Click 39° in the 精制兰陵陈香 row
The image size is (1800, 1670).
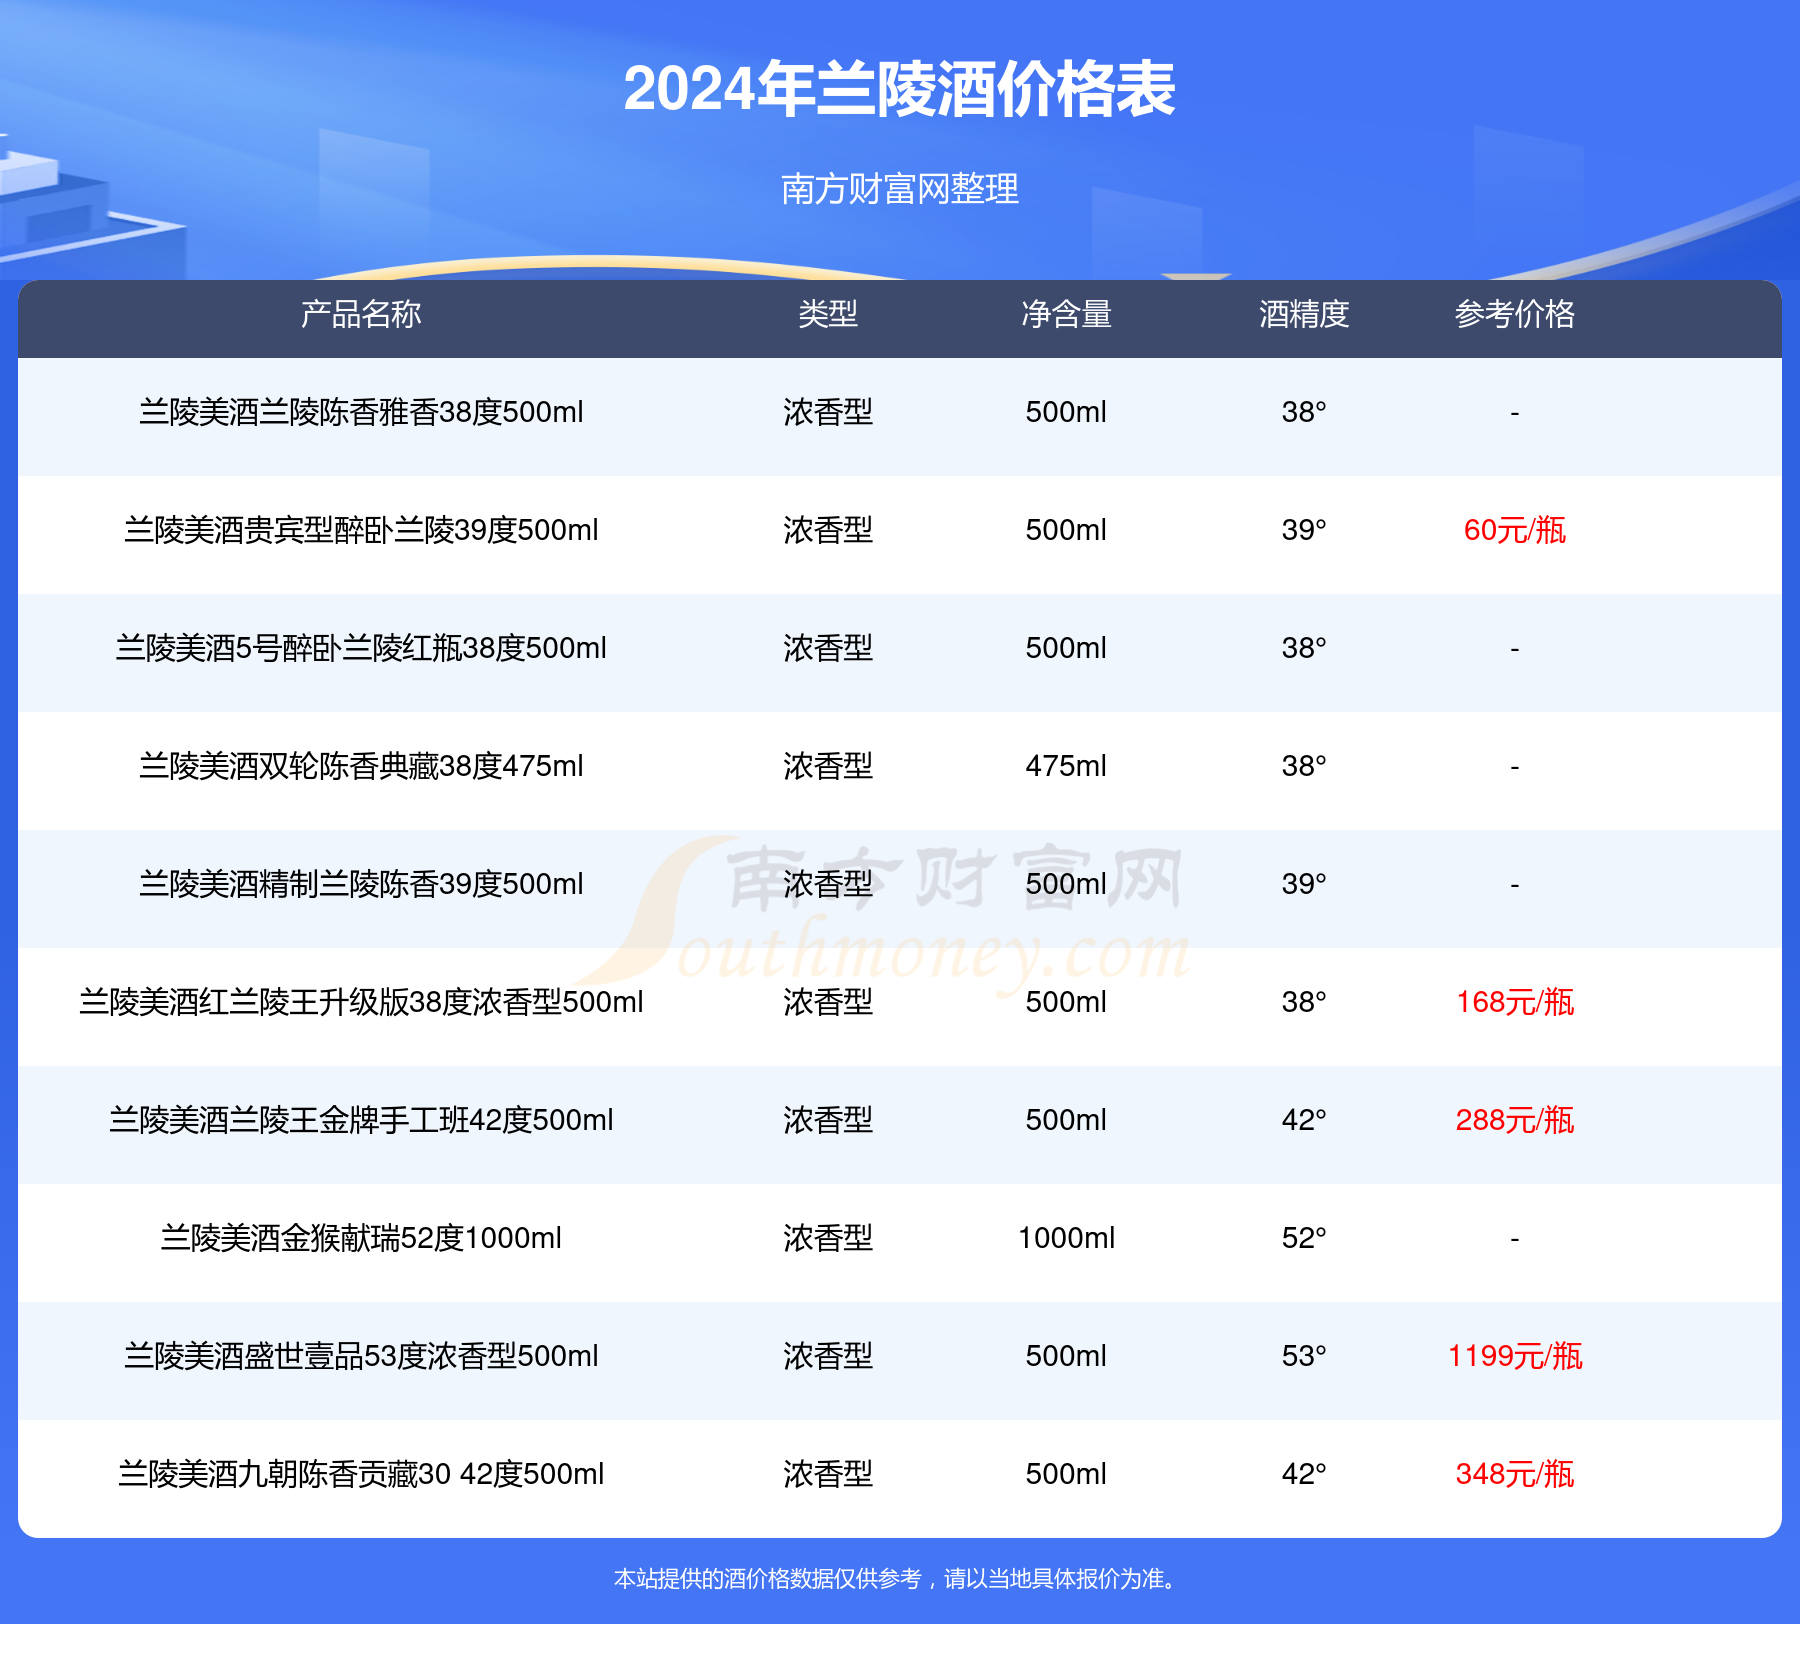1304,884
